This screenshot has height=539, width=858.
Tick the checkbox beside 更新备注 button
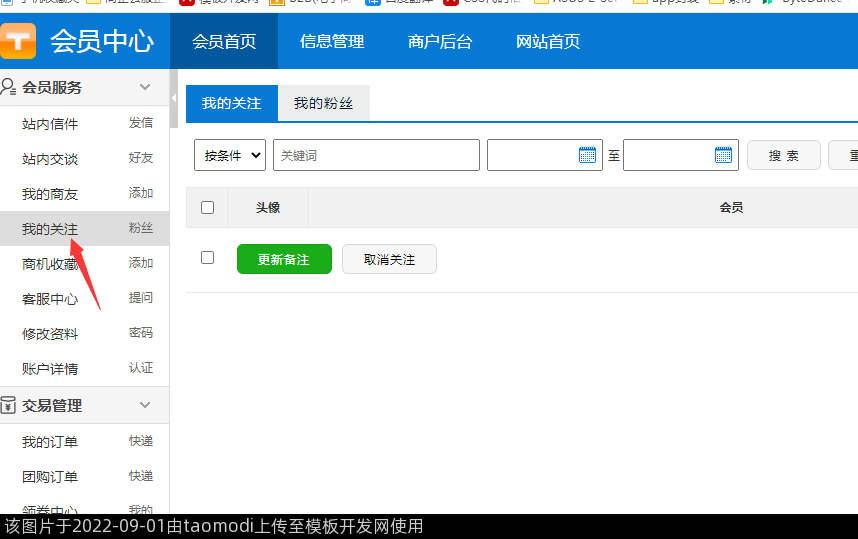pos(207,258)
